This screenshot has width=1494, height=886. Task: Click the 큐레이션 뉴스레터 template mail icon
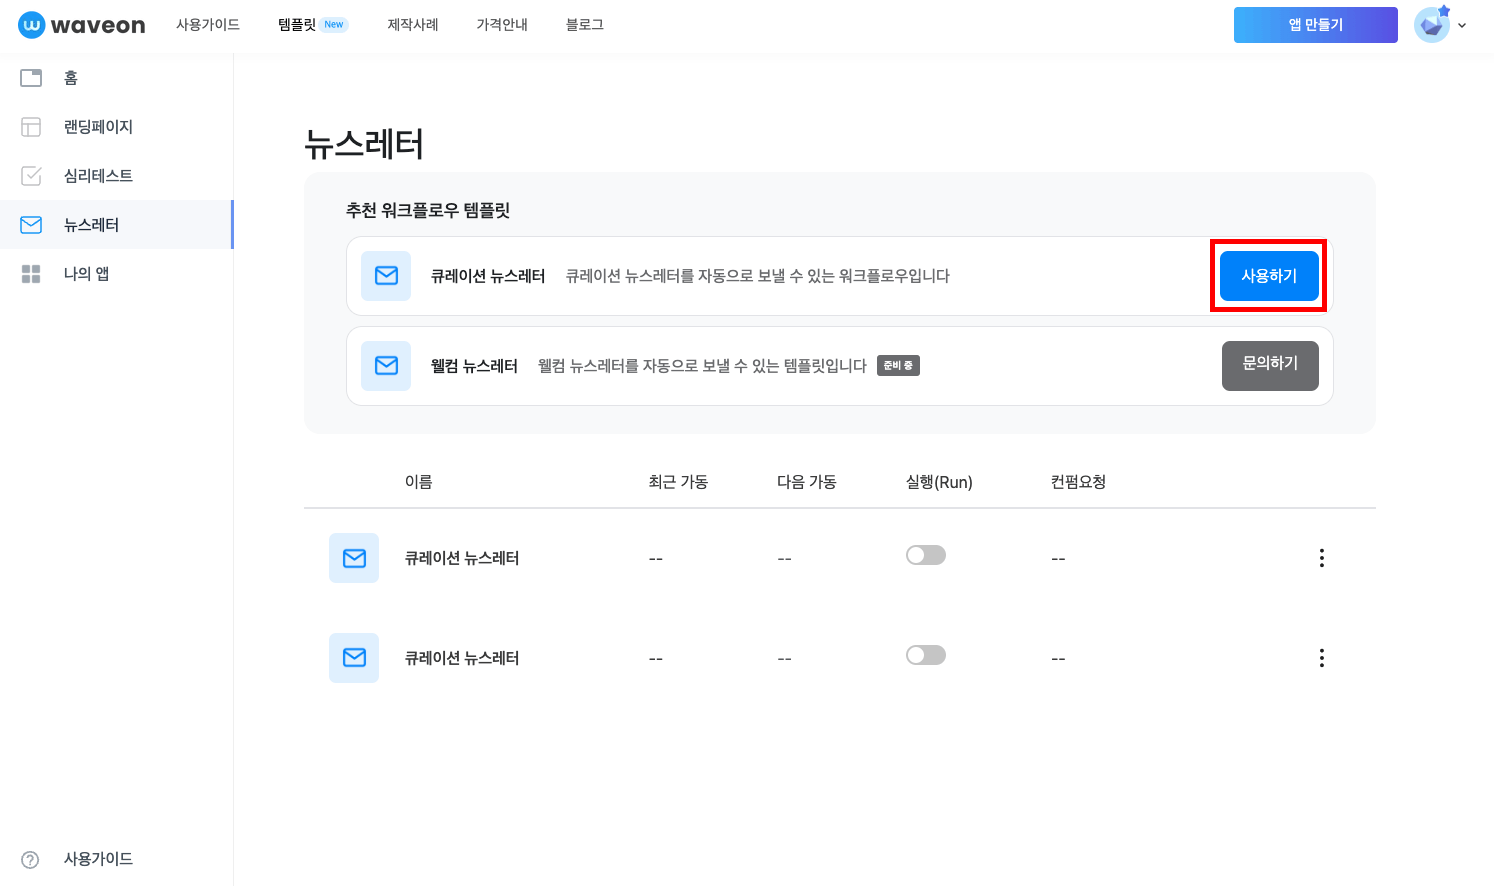[x=386, y=276]
